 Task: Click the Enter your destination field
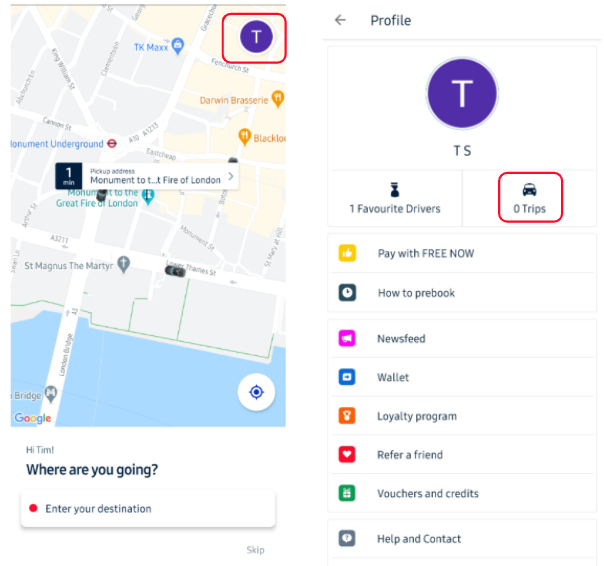coord(148,509)
